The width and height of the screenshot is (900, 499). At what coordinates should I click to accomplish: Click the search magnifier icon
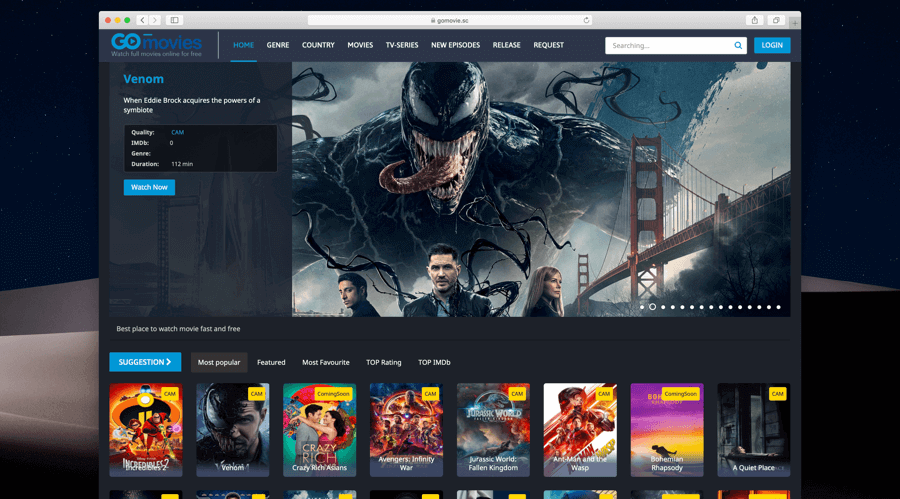pyautogui.click(x=738, y=45)
